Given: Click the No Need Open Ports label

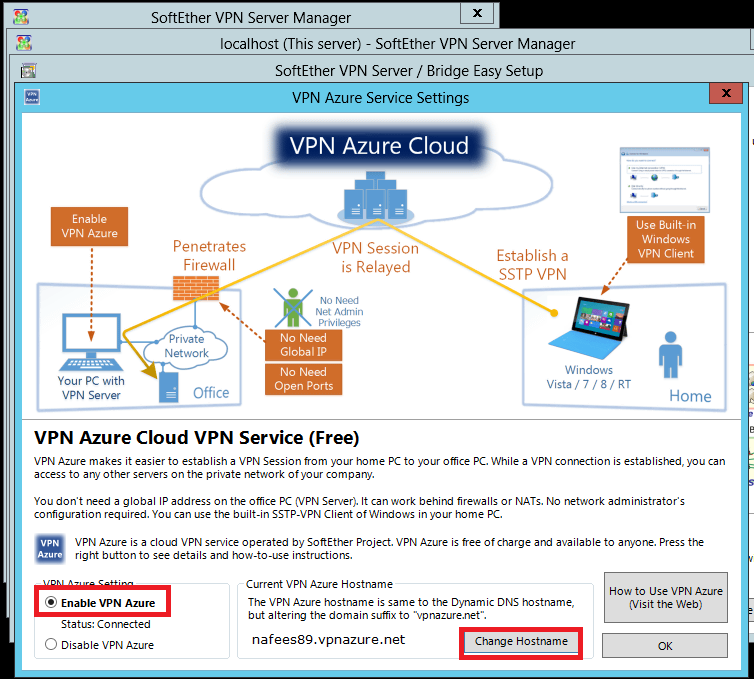Looking at the screenshot, I should click(x=303, y=379).
